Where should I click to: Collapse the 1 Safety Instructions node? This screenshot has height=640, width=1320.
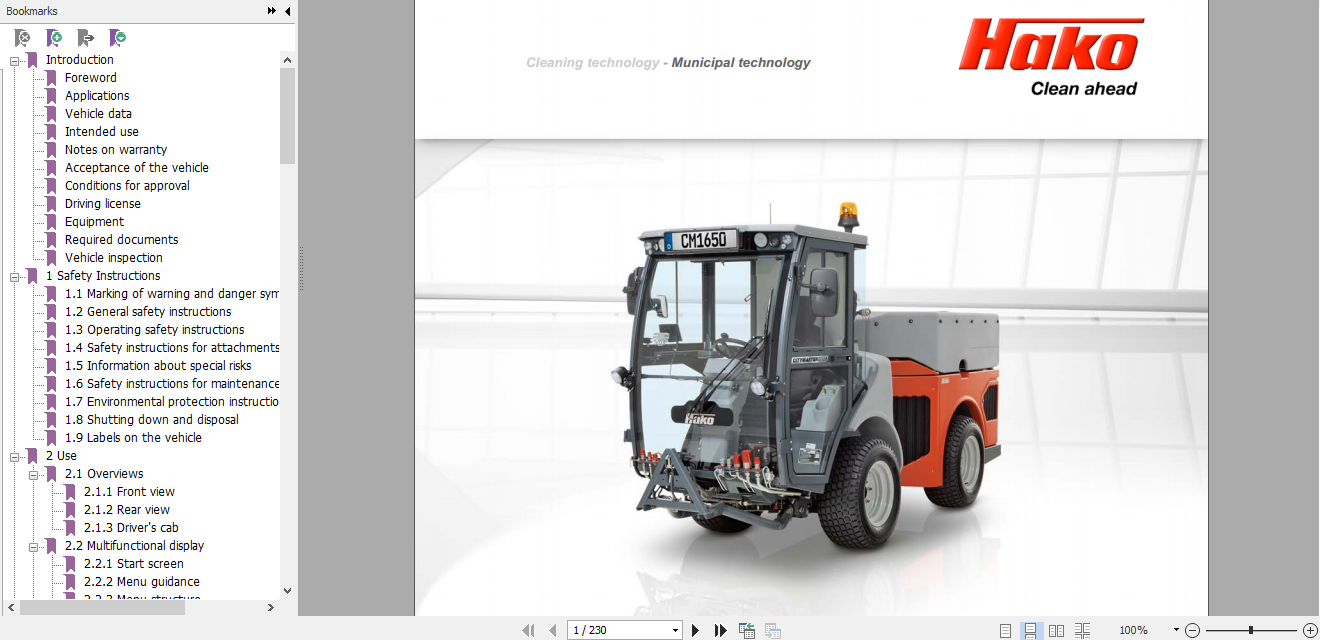point(14,276)
